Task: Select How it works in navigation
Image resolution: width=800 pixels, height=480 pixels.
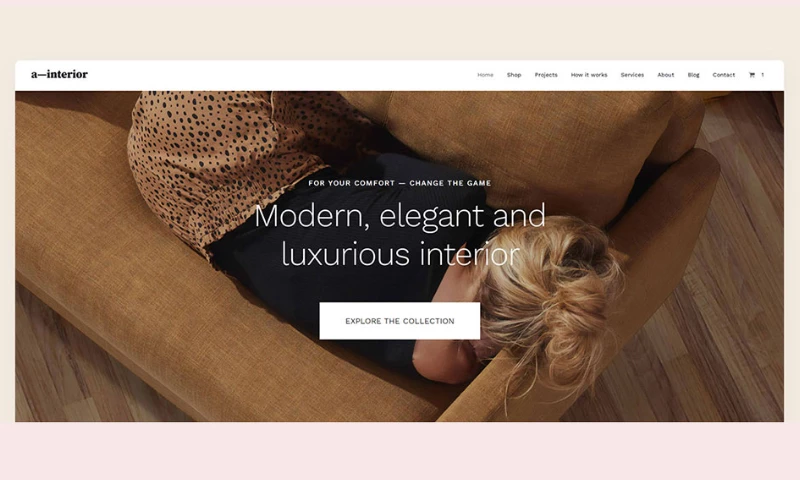Action: 589,75
